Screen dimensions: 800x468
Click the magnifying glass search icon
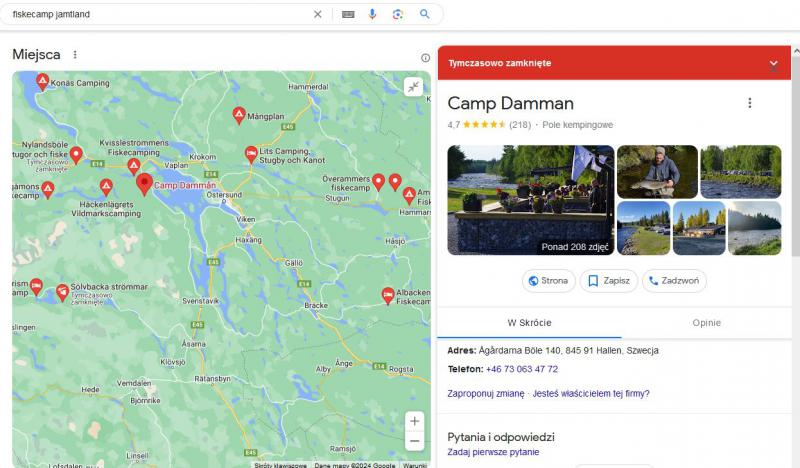424,14
